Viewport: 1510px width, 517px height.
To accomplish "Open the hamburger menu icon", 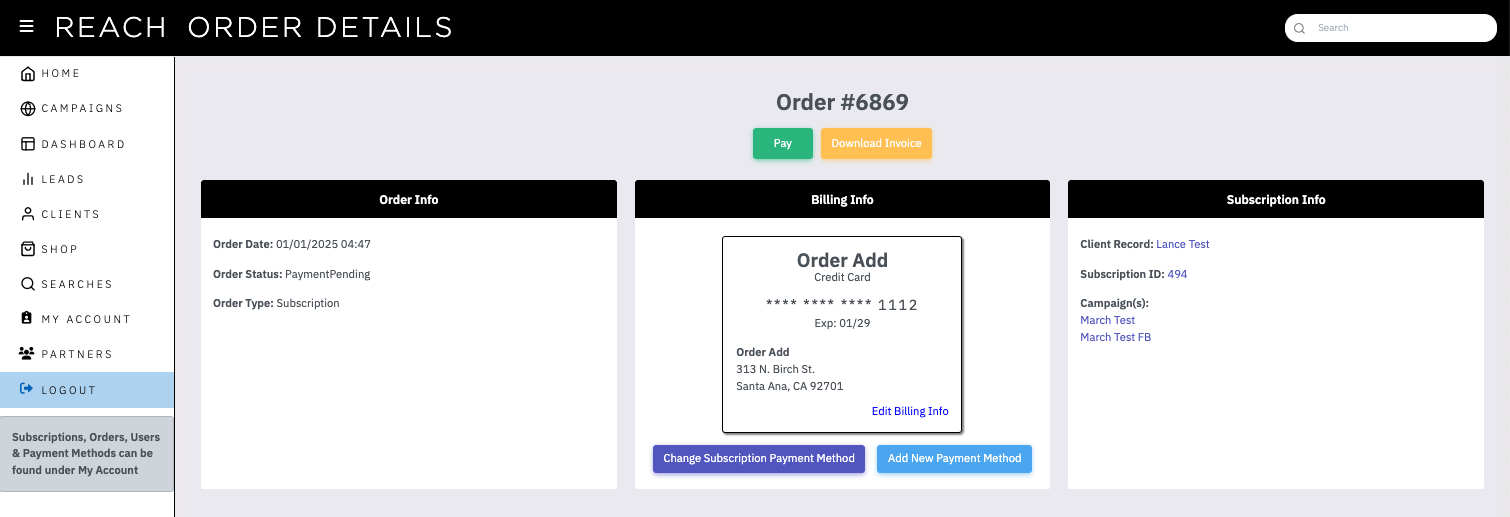I will [x=27, y=26].
